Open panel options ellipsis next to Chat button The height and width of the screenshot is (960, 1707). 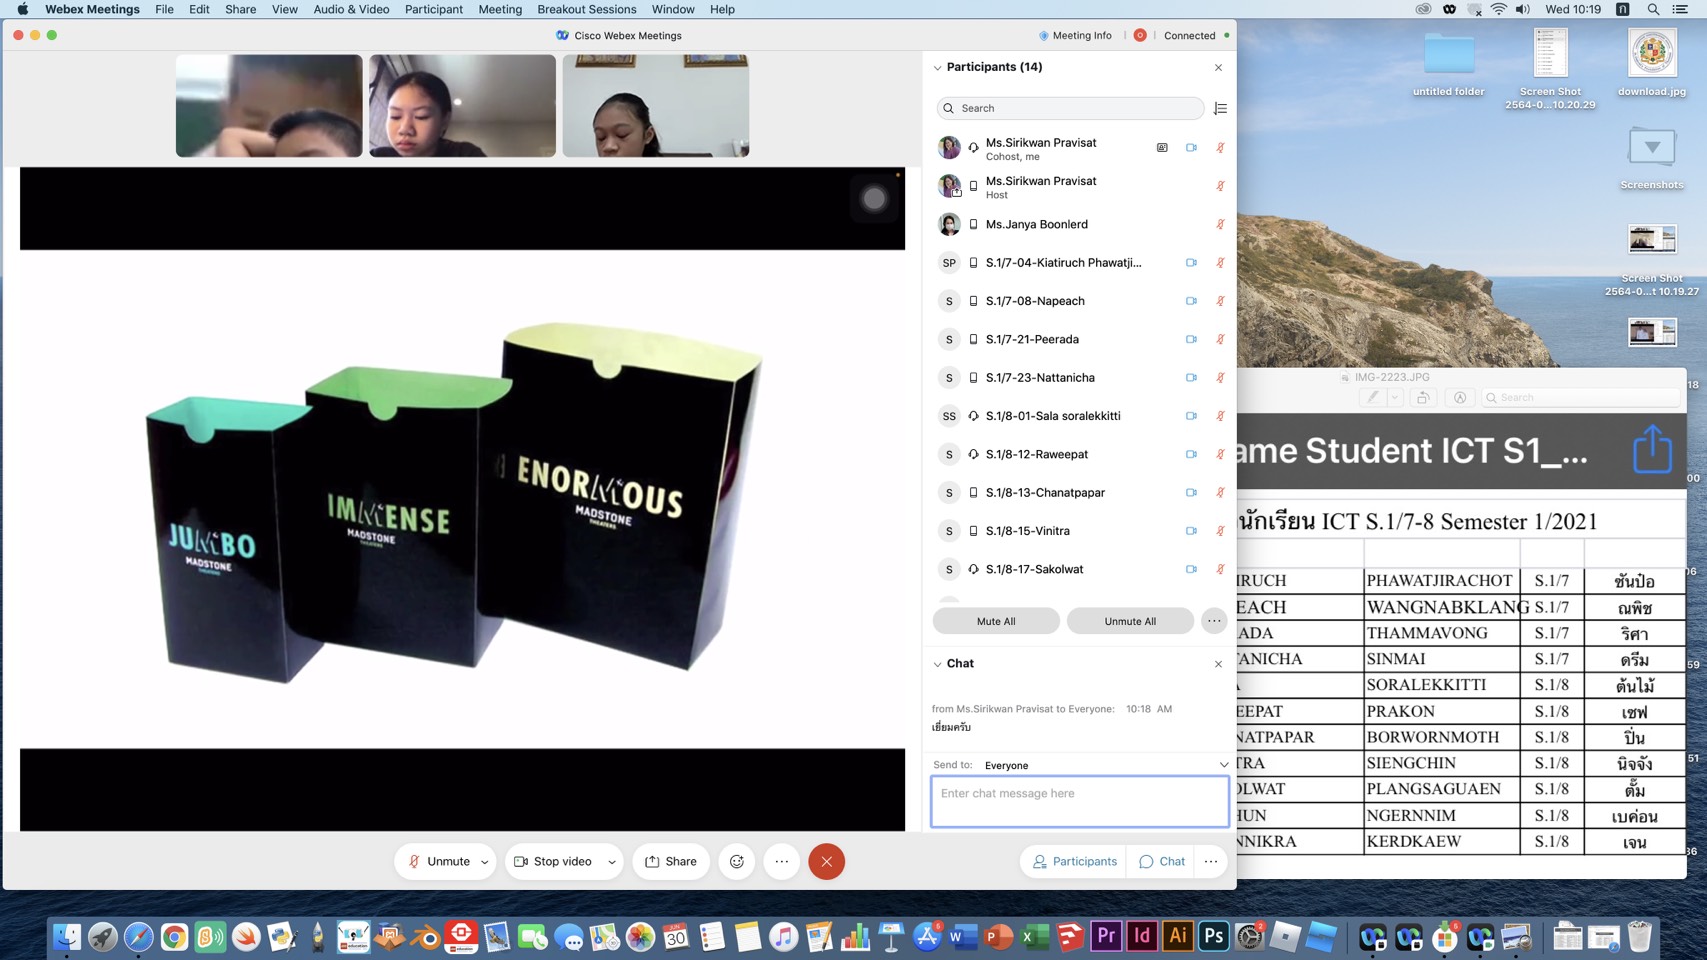[x=1211, y=861]
